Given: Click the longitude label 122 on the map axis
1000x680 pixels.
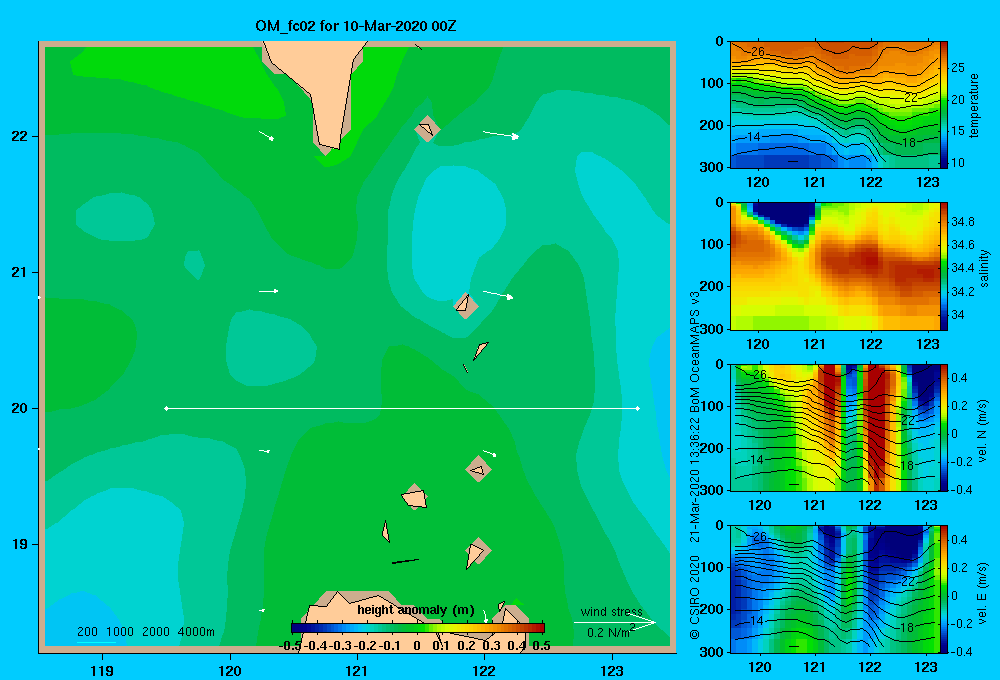Looking at the screenshot, I should pos(484,670).
